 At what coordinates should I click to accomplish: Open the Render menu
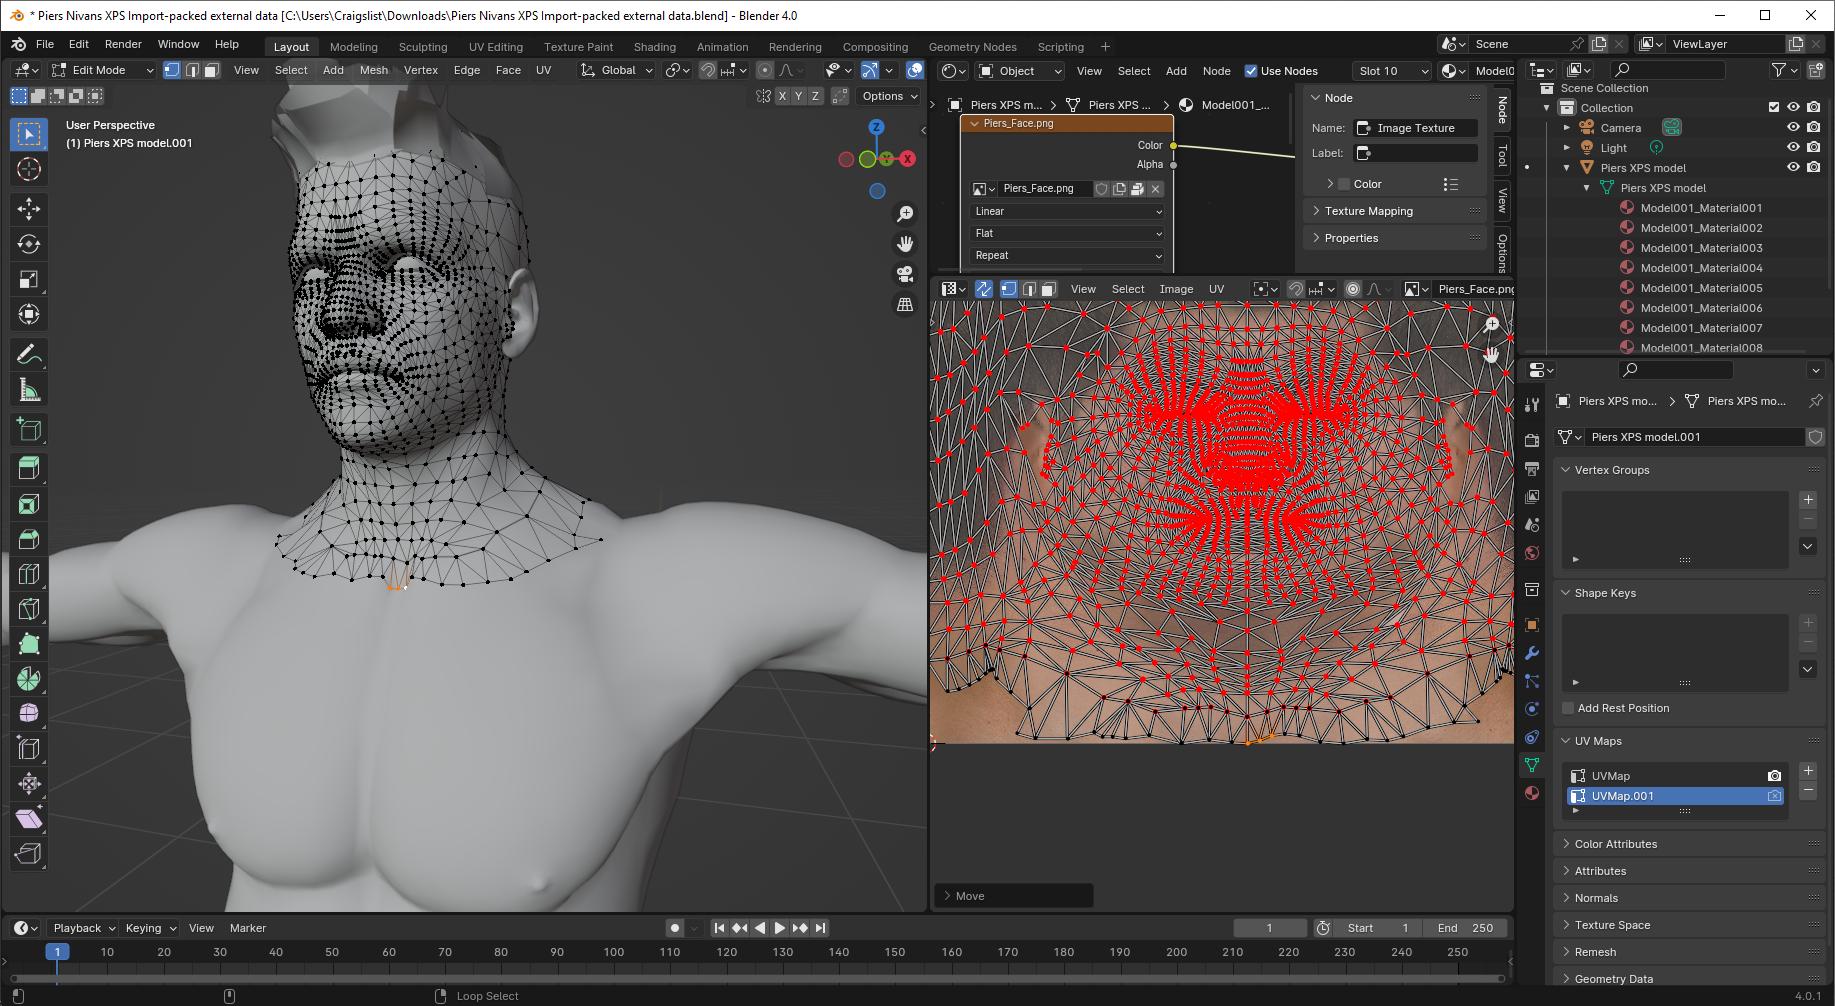click(x=123, y=44)
